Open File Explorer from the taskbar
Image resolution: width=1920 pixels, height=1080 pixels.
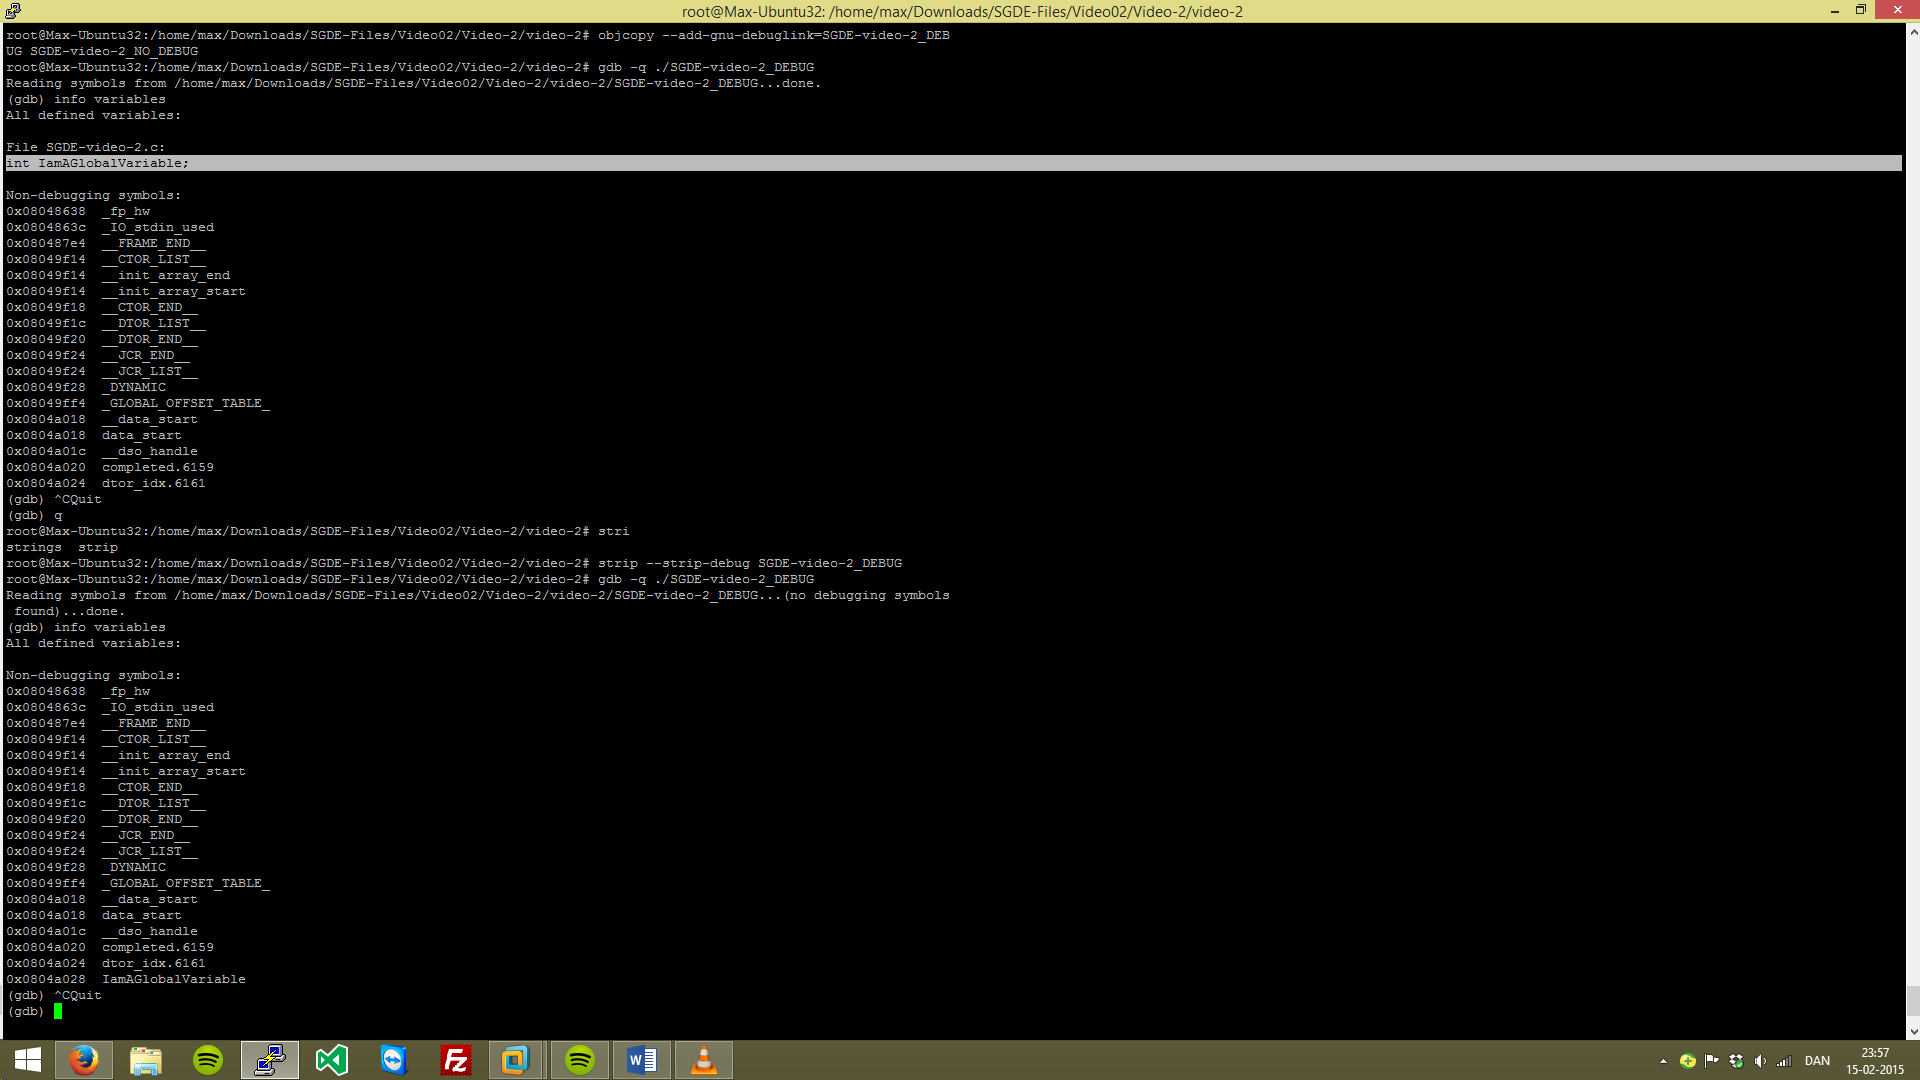(145, 1059)
